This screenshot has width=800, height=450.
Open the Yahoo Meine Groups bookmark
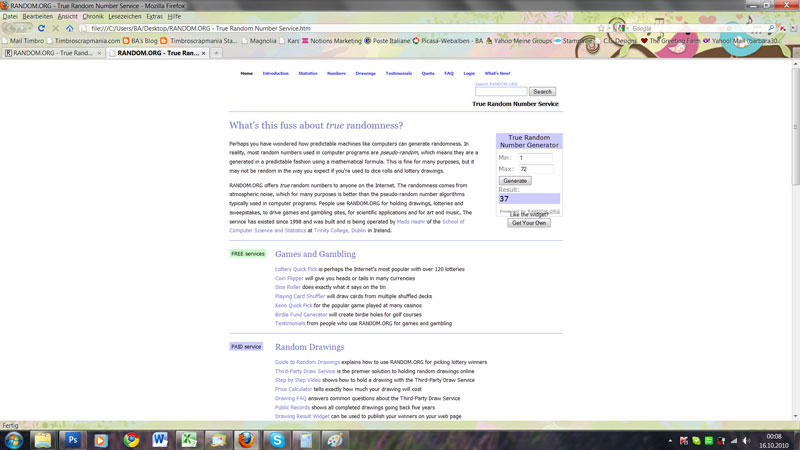[x=518, y=40]
